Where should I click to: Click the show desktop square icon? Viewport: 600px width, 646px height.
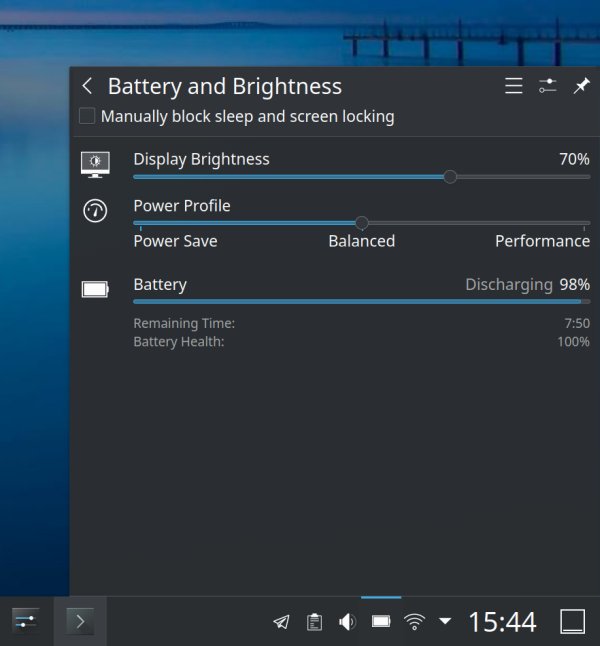coord(572,621)
